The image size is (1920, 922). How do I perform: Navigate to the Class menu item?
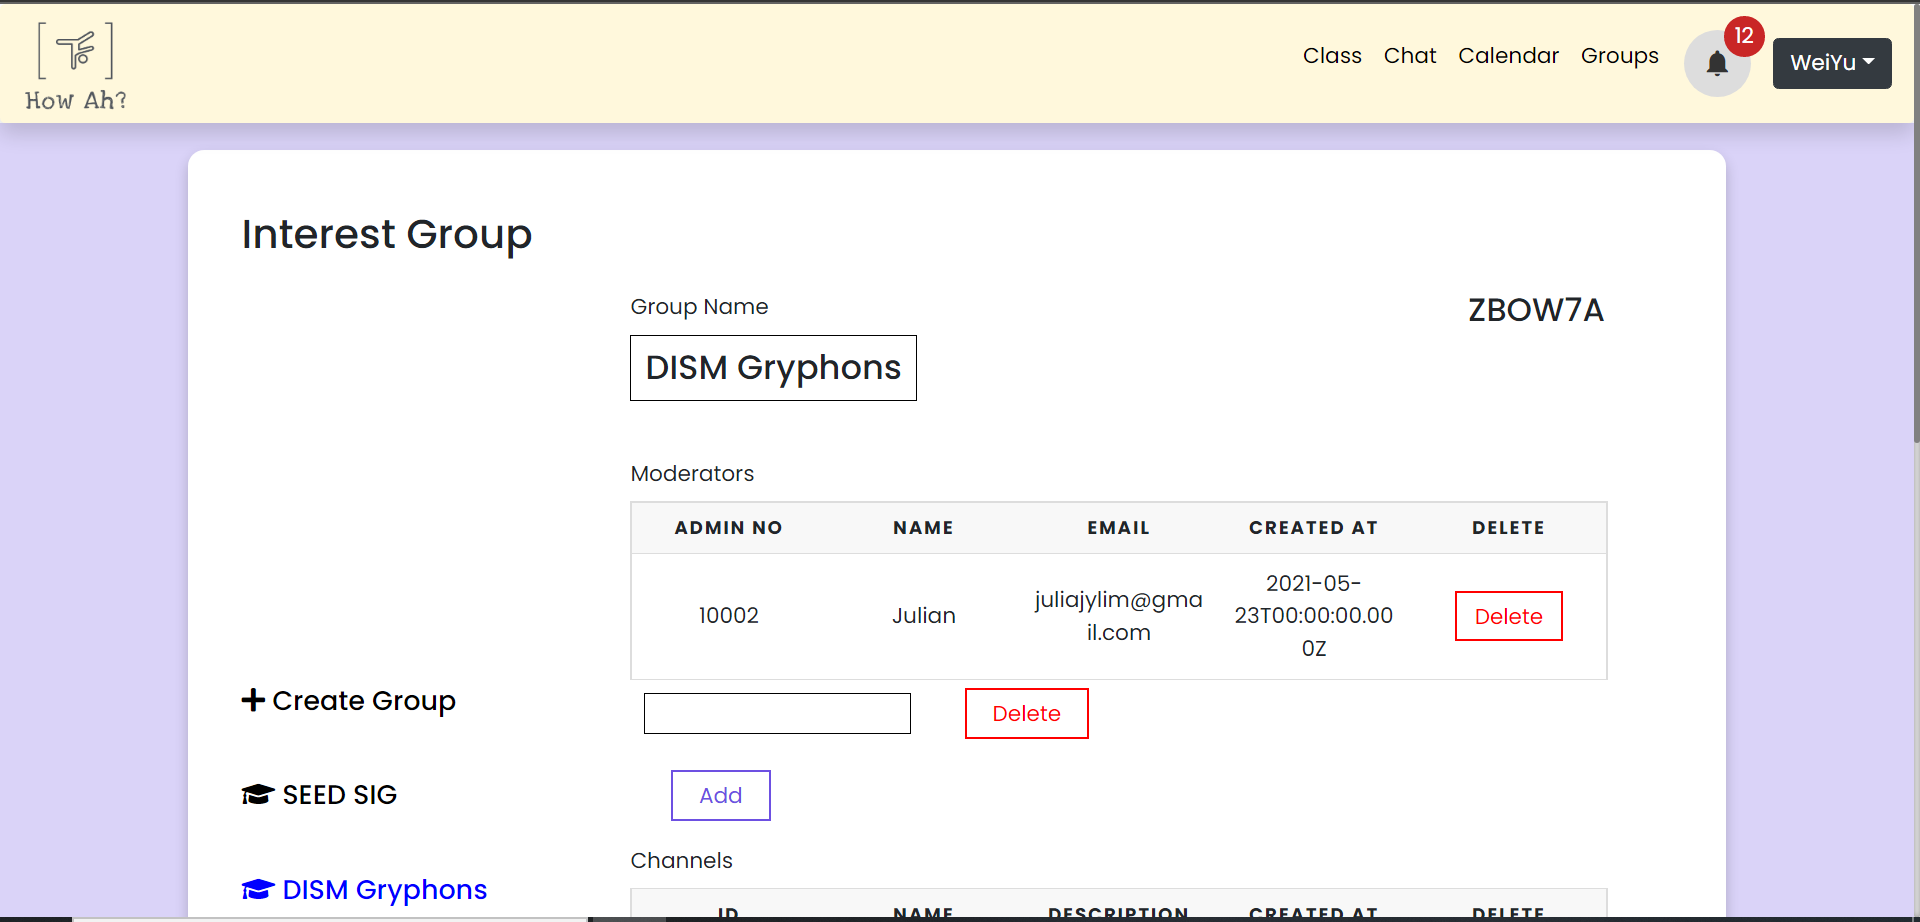(x=1331, y=56)
